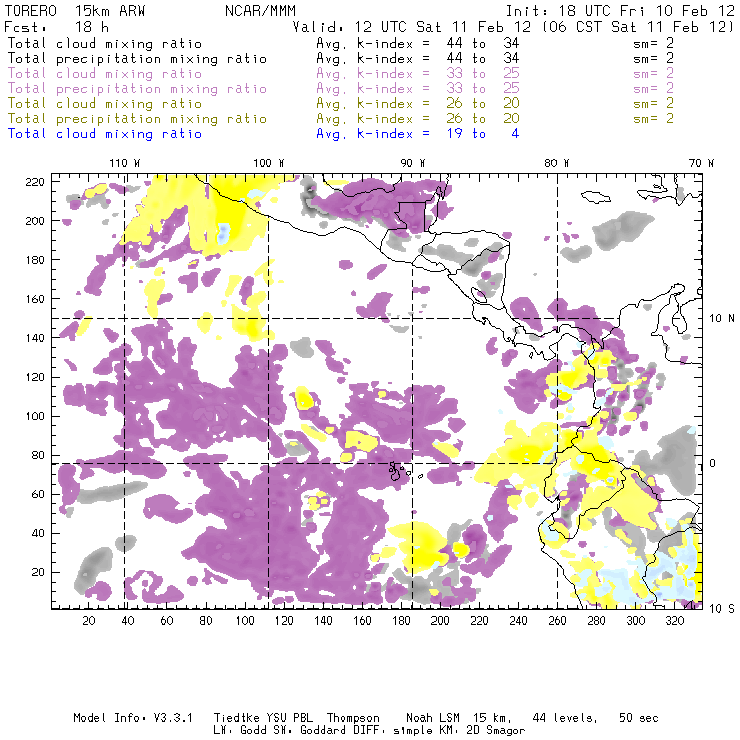740x740 pixels.
Task: Click the olive "Total cloud mixing ratio" legend line
Action: click(105, 104)
